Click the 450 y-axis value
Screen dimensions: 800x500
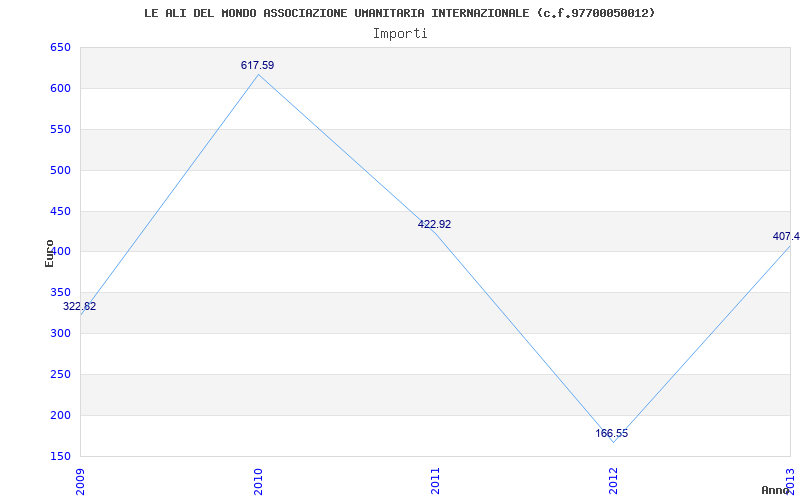pyautogui.click(x=60, y=211)
